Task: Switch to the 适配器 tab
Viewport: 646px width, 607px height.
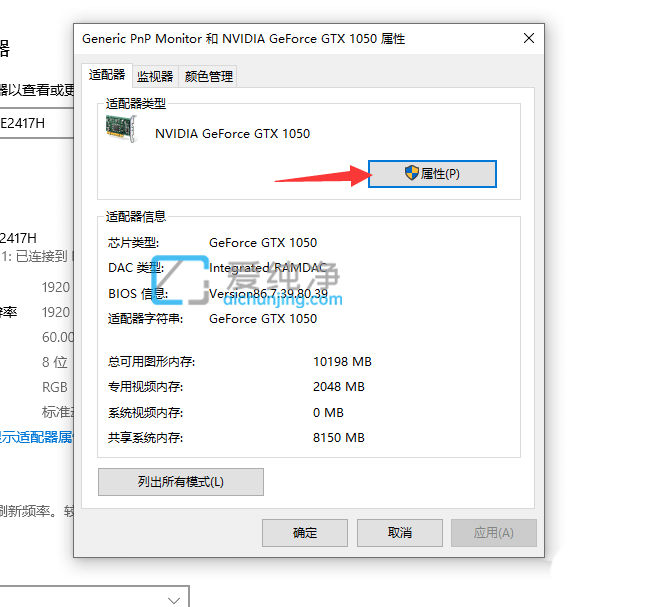Action: tap(107, 75)
